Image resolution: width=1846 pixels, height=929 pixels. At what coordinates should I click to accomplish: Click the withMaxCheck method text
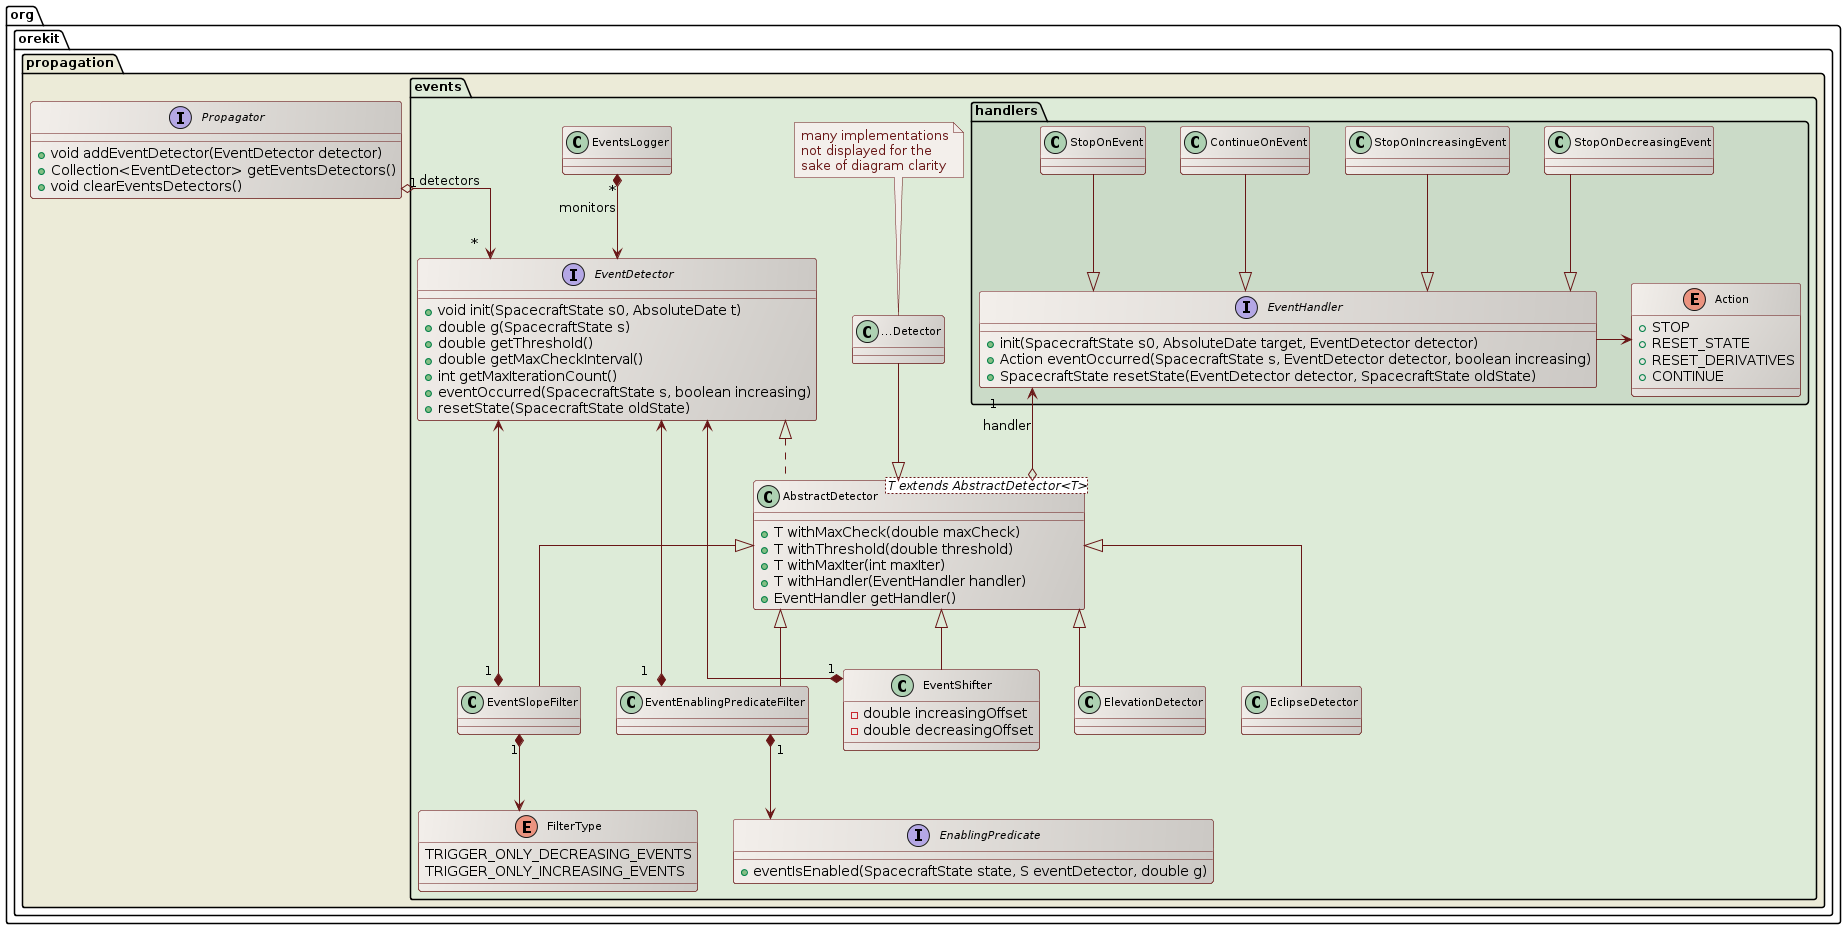[x=897, y=532]
